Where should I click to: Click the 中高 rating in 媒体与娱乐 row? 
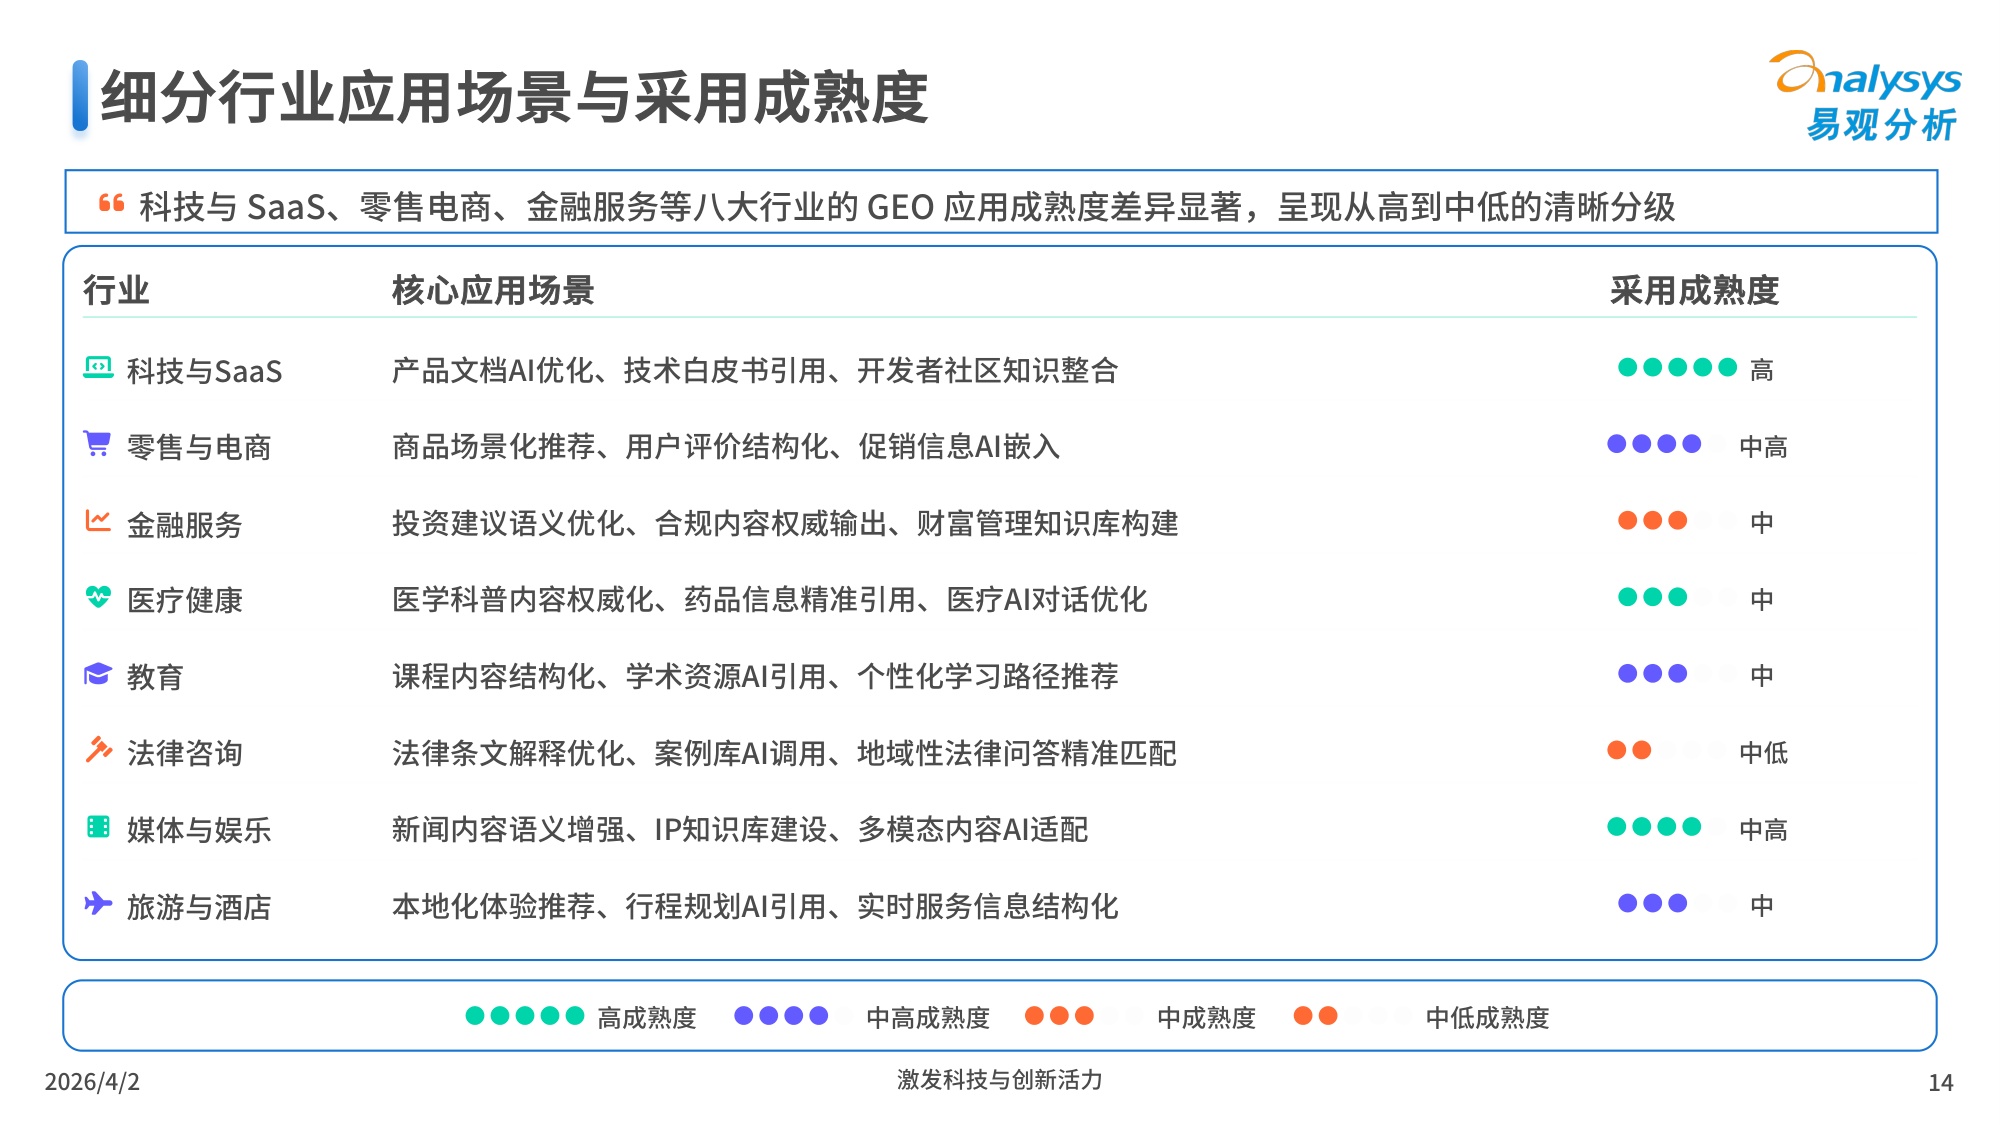1763,829
